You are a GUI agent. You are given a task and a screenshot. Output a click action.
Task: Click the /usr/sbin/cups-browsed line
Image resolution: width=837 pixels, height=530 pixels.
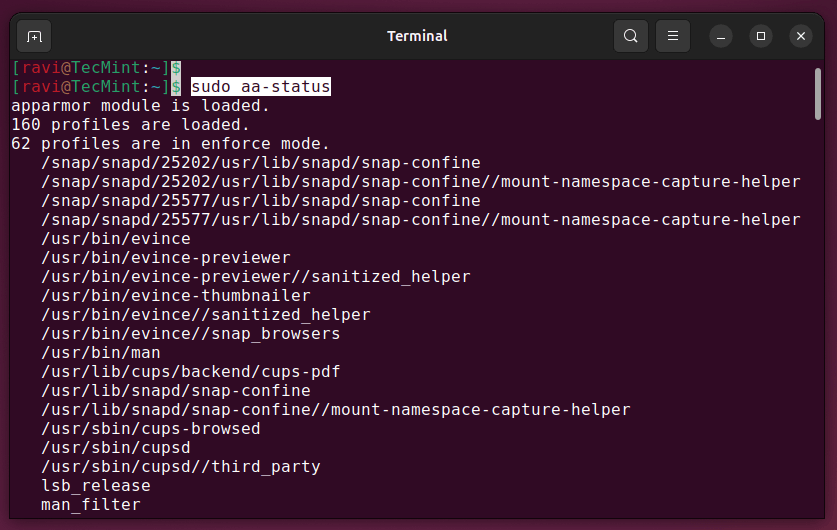pos(150,429)
